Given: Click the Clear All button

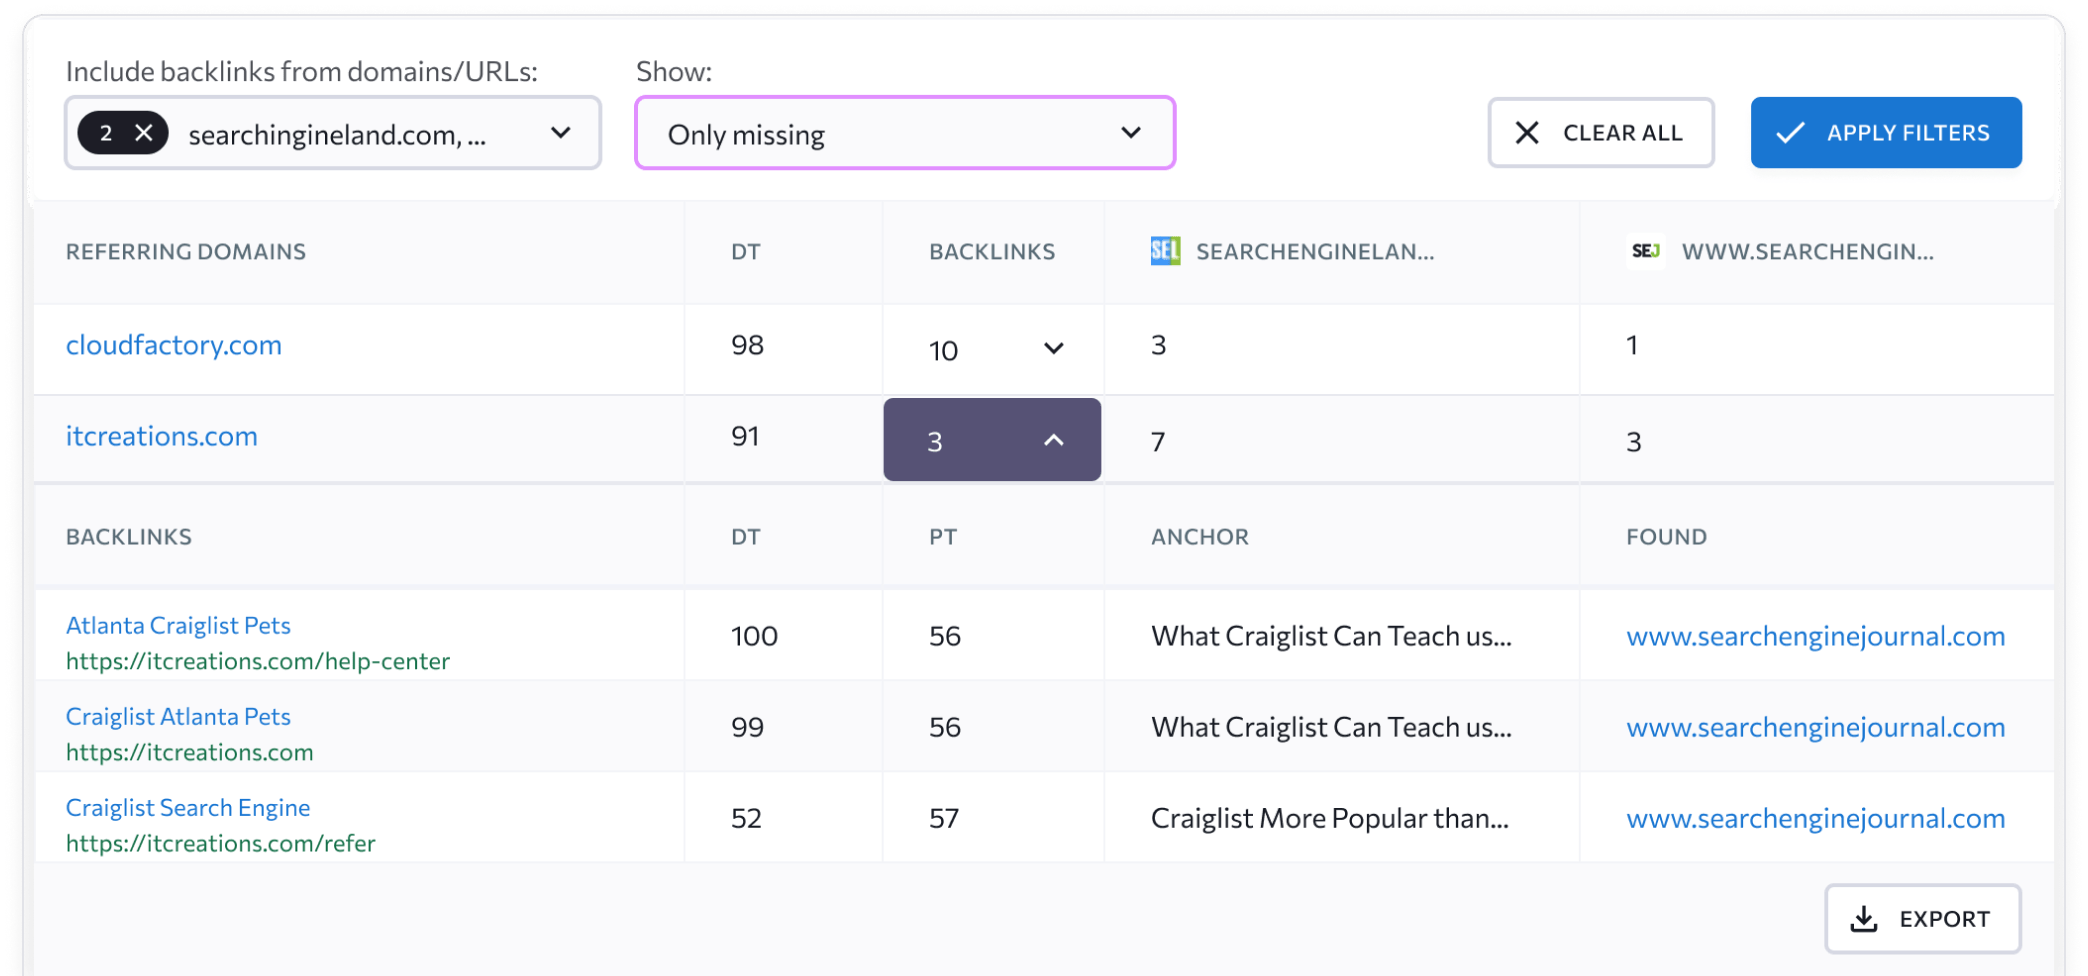Looking at the screenshot, I should (1601, 133).
